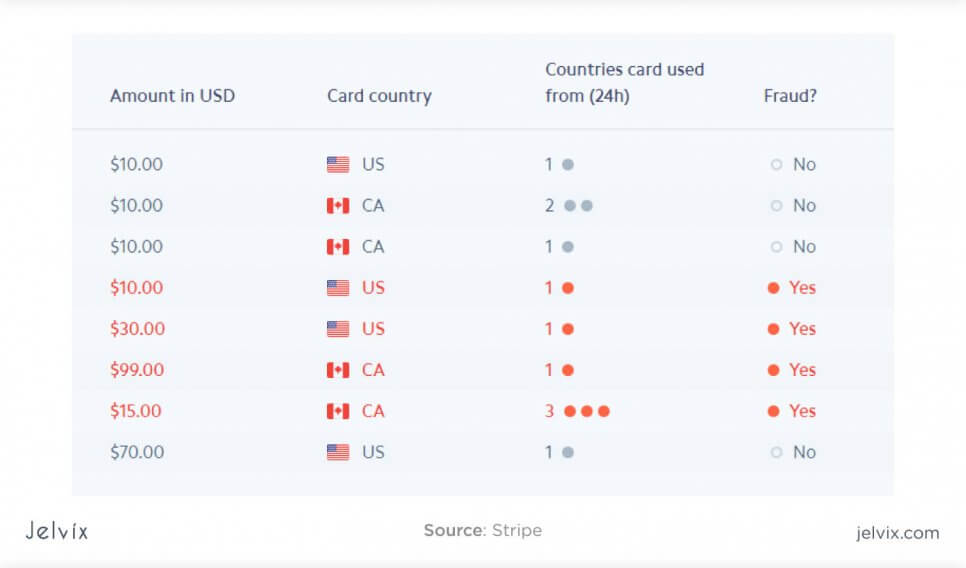Screen dimensions: 966x568
Task: Click the Source: Stripe text
Action: pyautogui.click(x=483, y=530)
